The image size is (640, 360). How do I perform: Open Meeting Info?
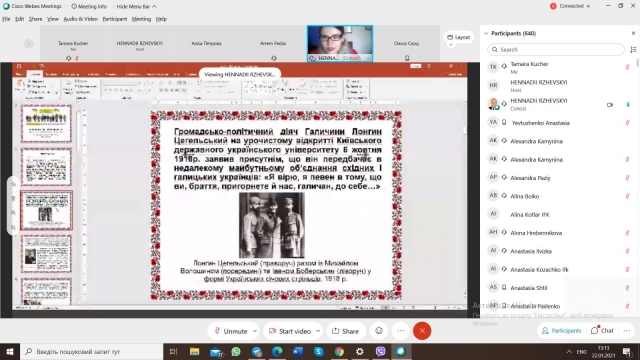click(x=89, y=6)
